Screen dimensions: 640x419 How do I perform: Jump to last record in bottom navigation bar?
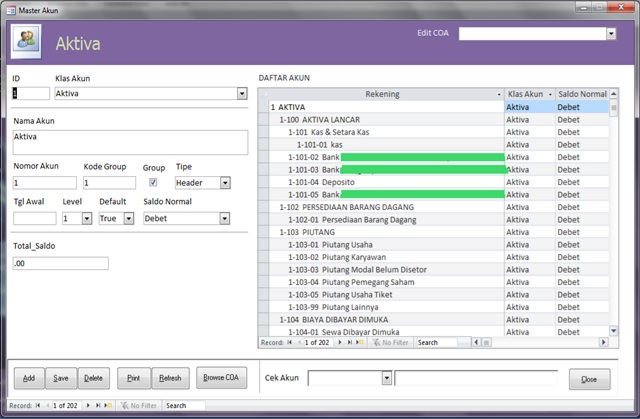pos(96,406)
